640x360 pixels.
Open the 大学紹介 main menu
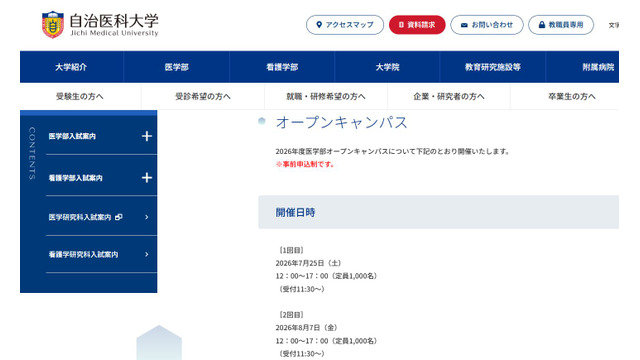(x=71, y=67)
